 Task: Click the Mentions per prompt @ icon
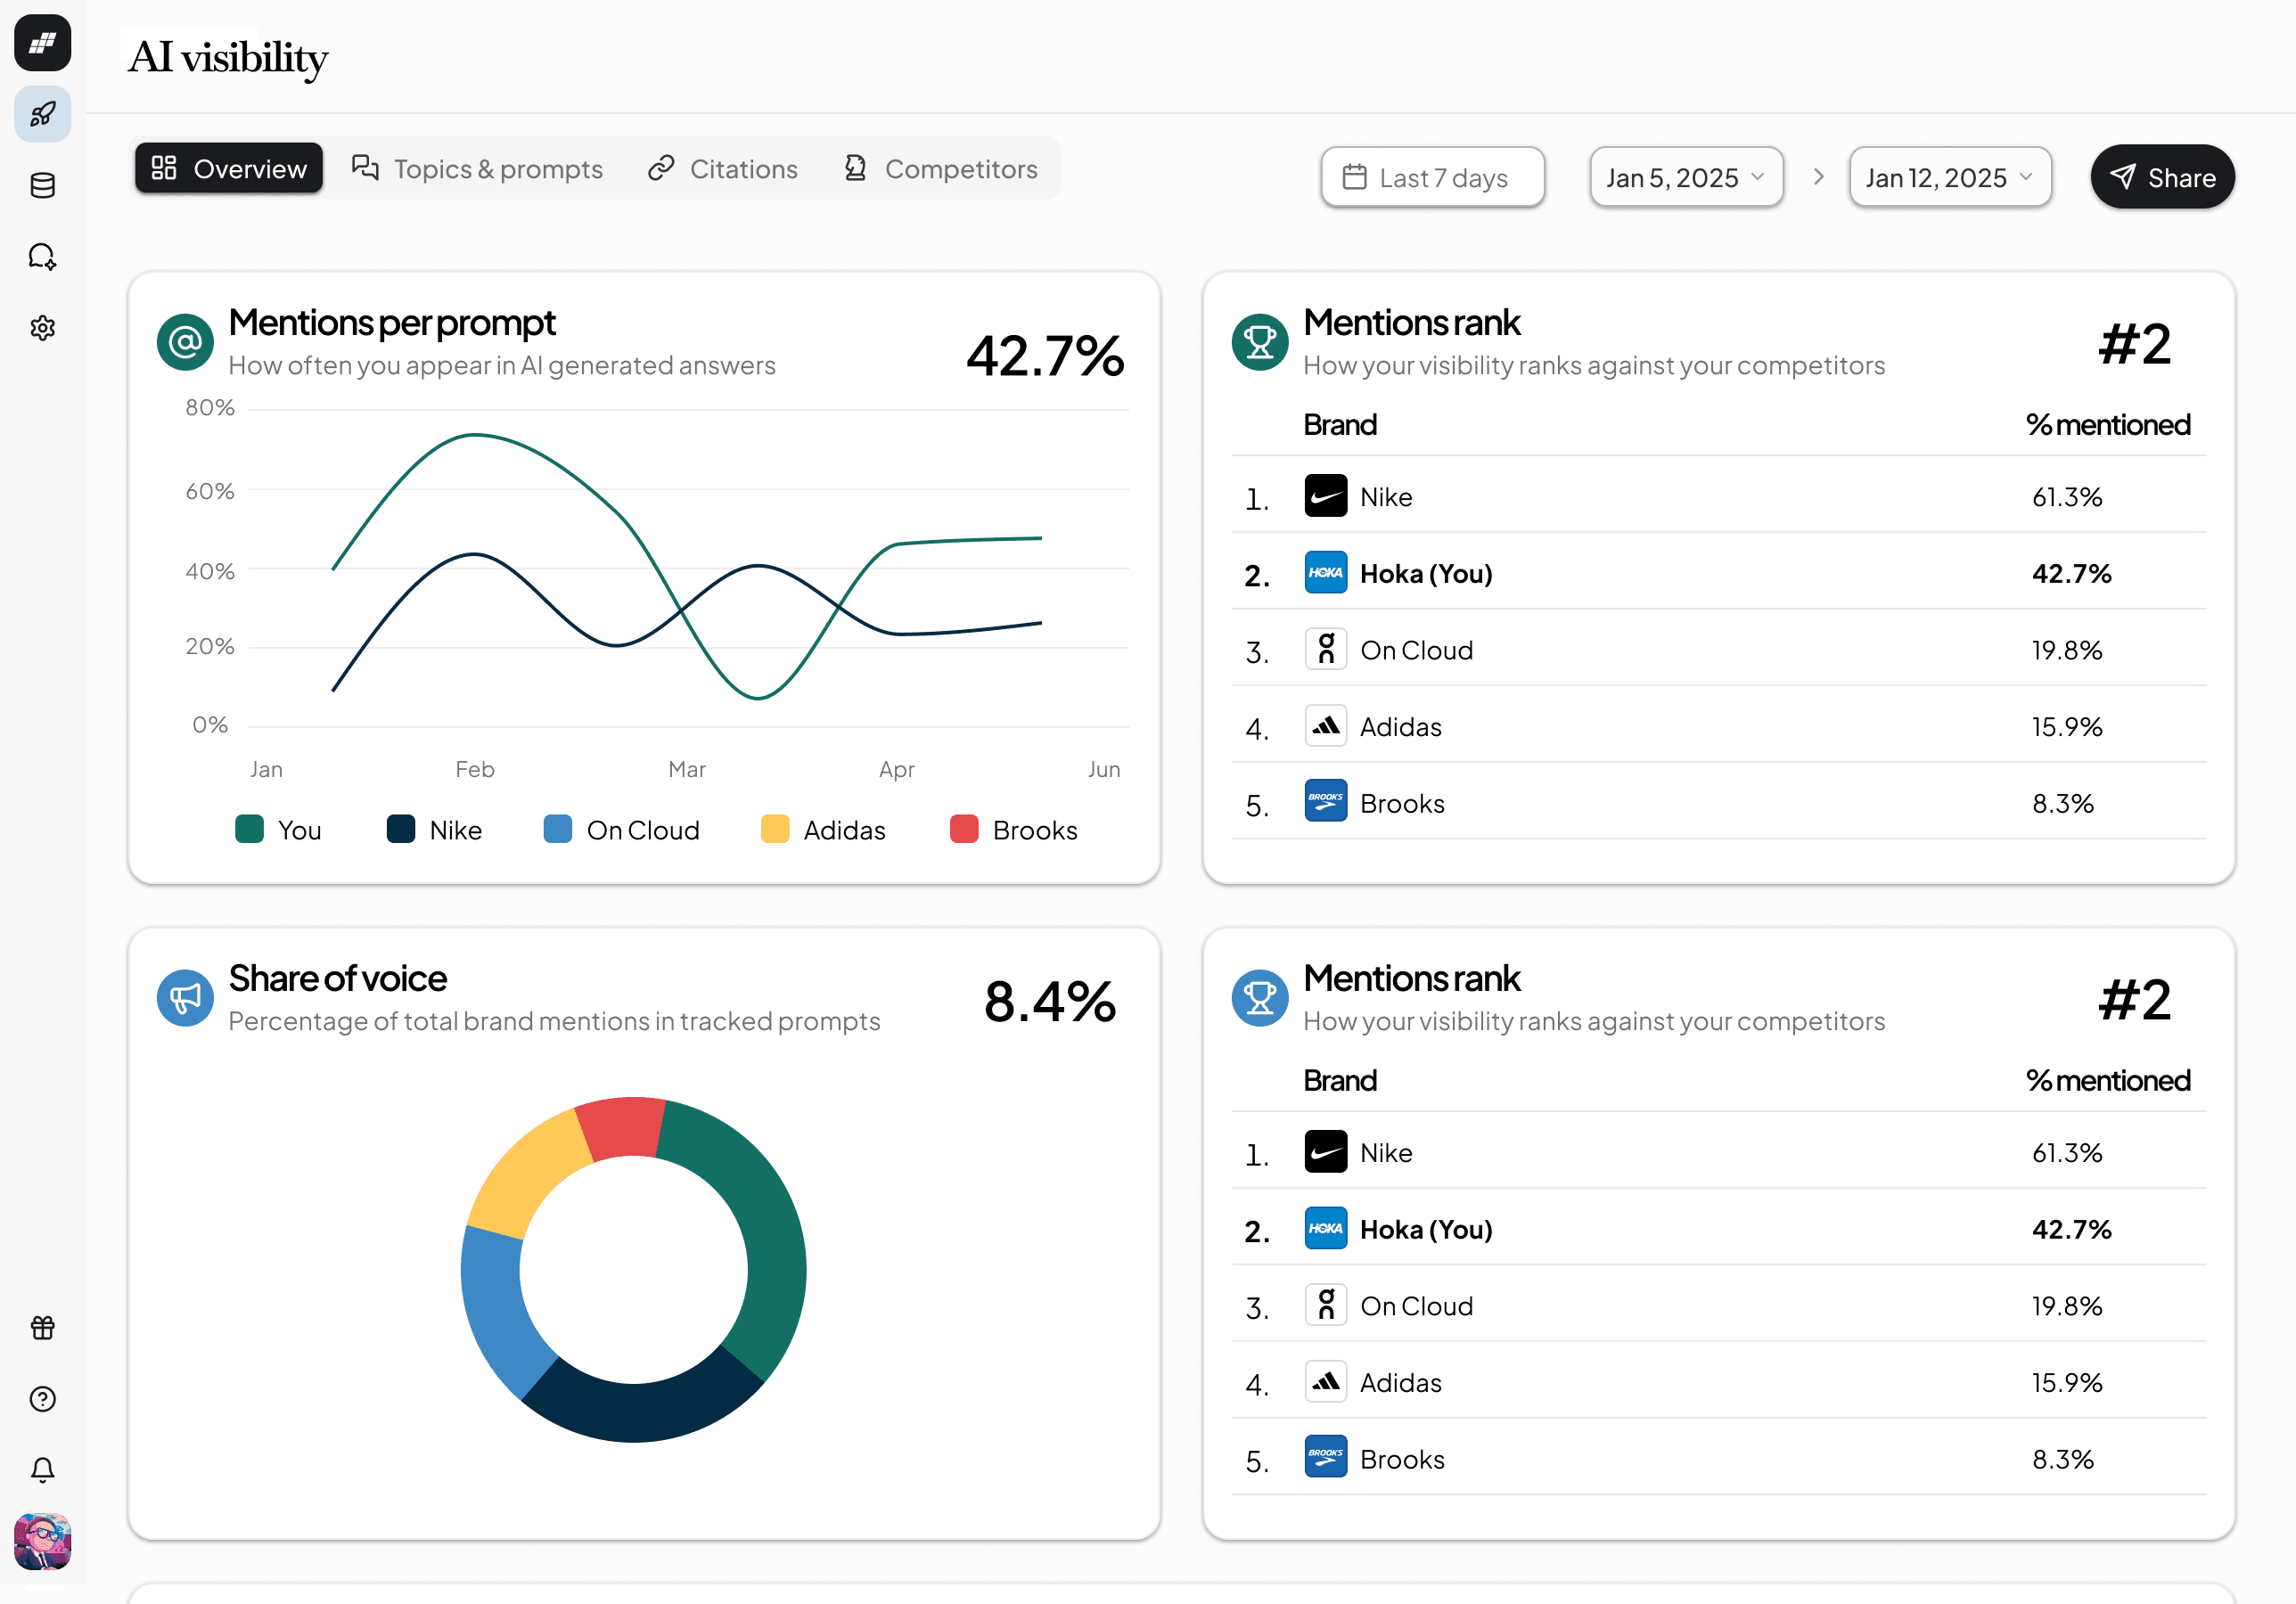tap(185, 343)
